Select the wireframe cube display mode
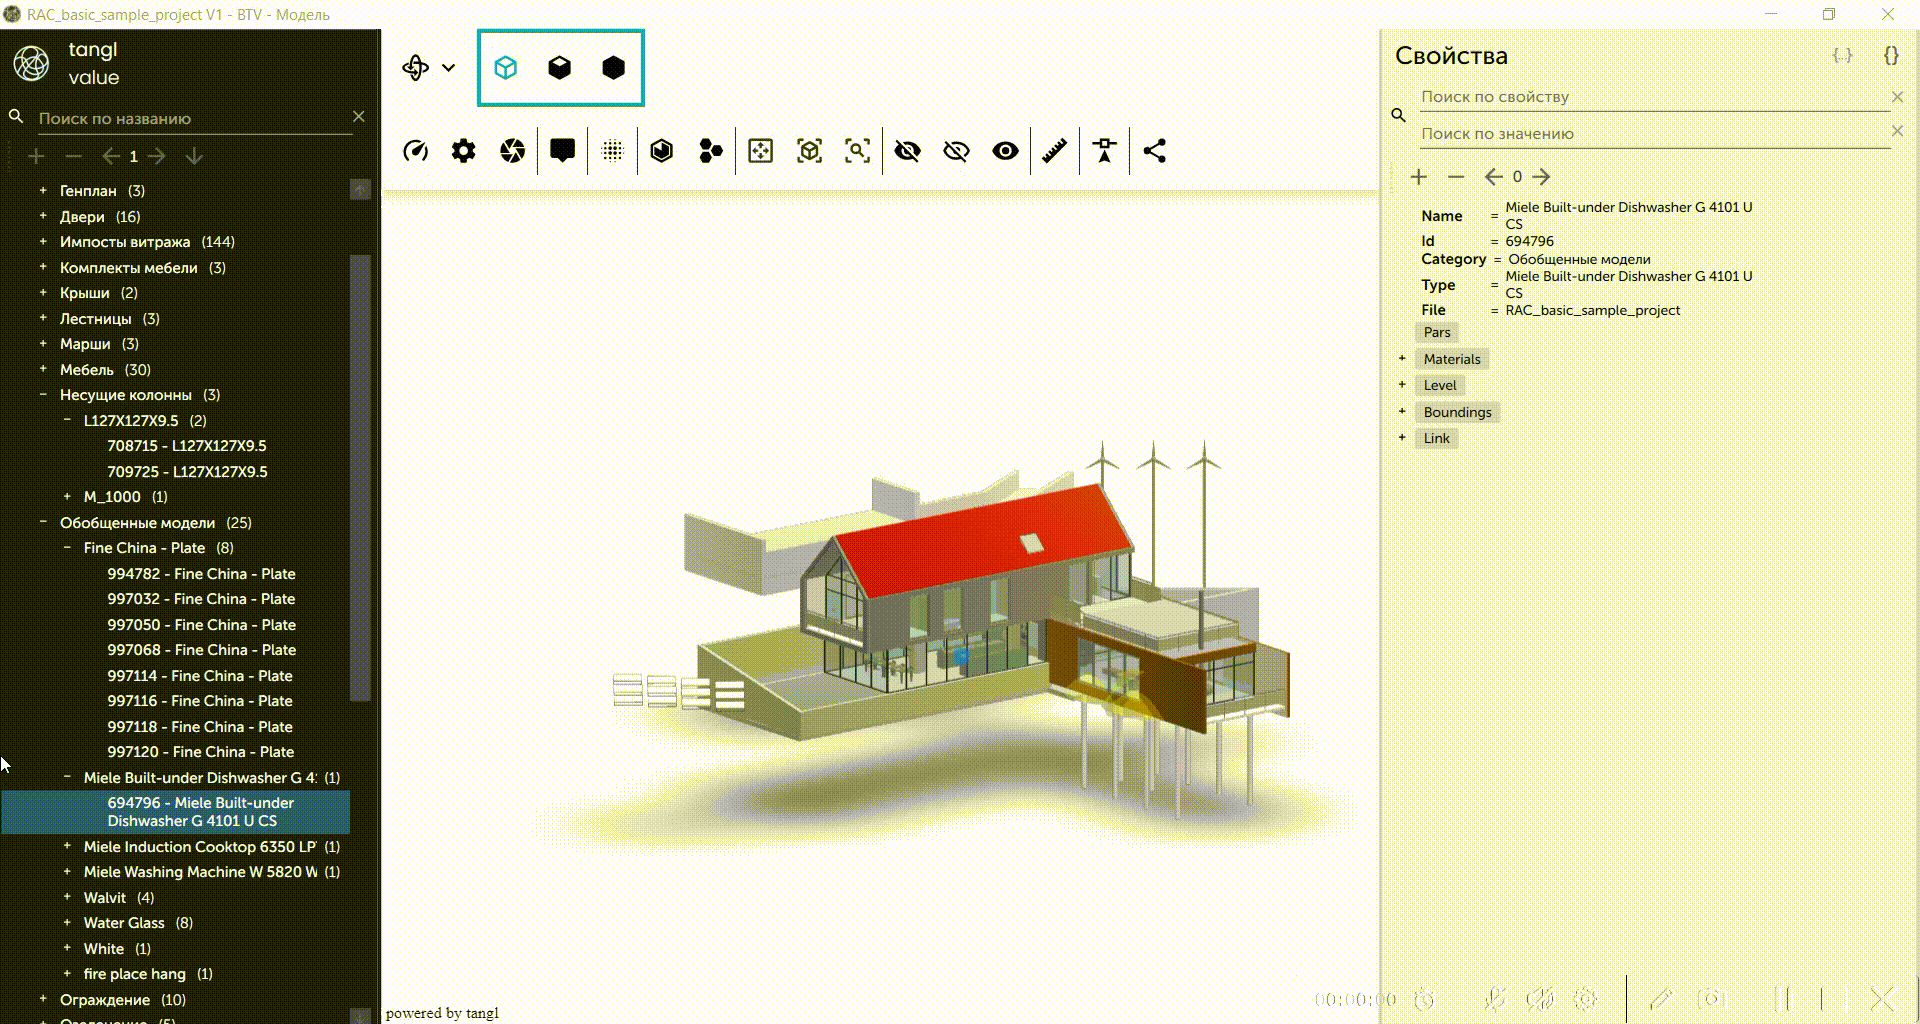Viewport: 1920px width, 1024px height. [506, 68]
